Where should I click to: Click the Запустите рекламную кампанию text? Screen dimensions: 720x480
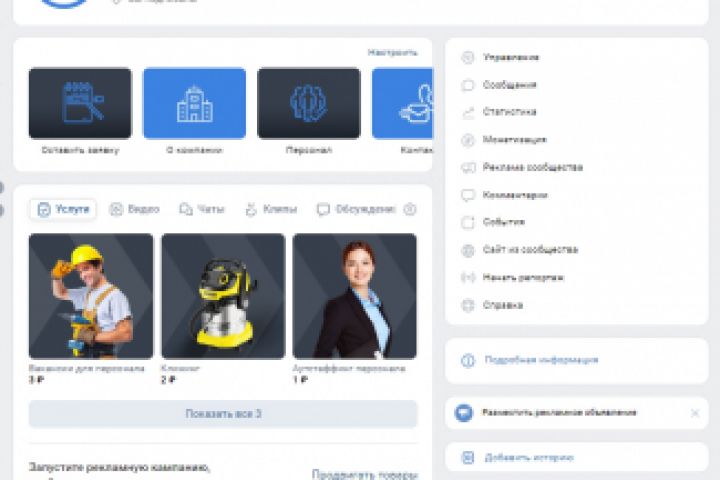pyautogui.click(x=119, y=468)
